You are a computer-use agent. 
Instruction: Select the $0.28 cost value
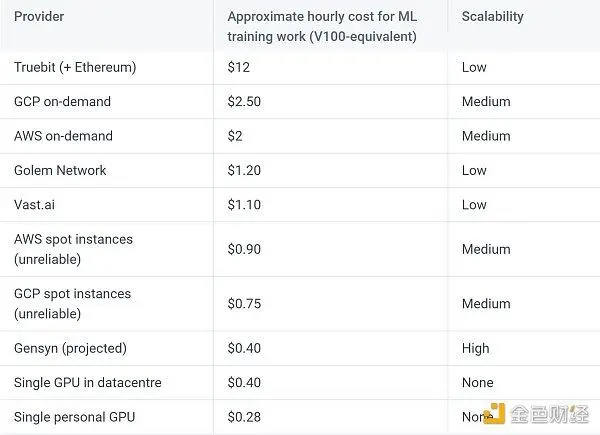point(244,417)
